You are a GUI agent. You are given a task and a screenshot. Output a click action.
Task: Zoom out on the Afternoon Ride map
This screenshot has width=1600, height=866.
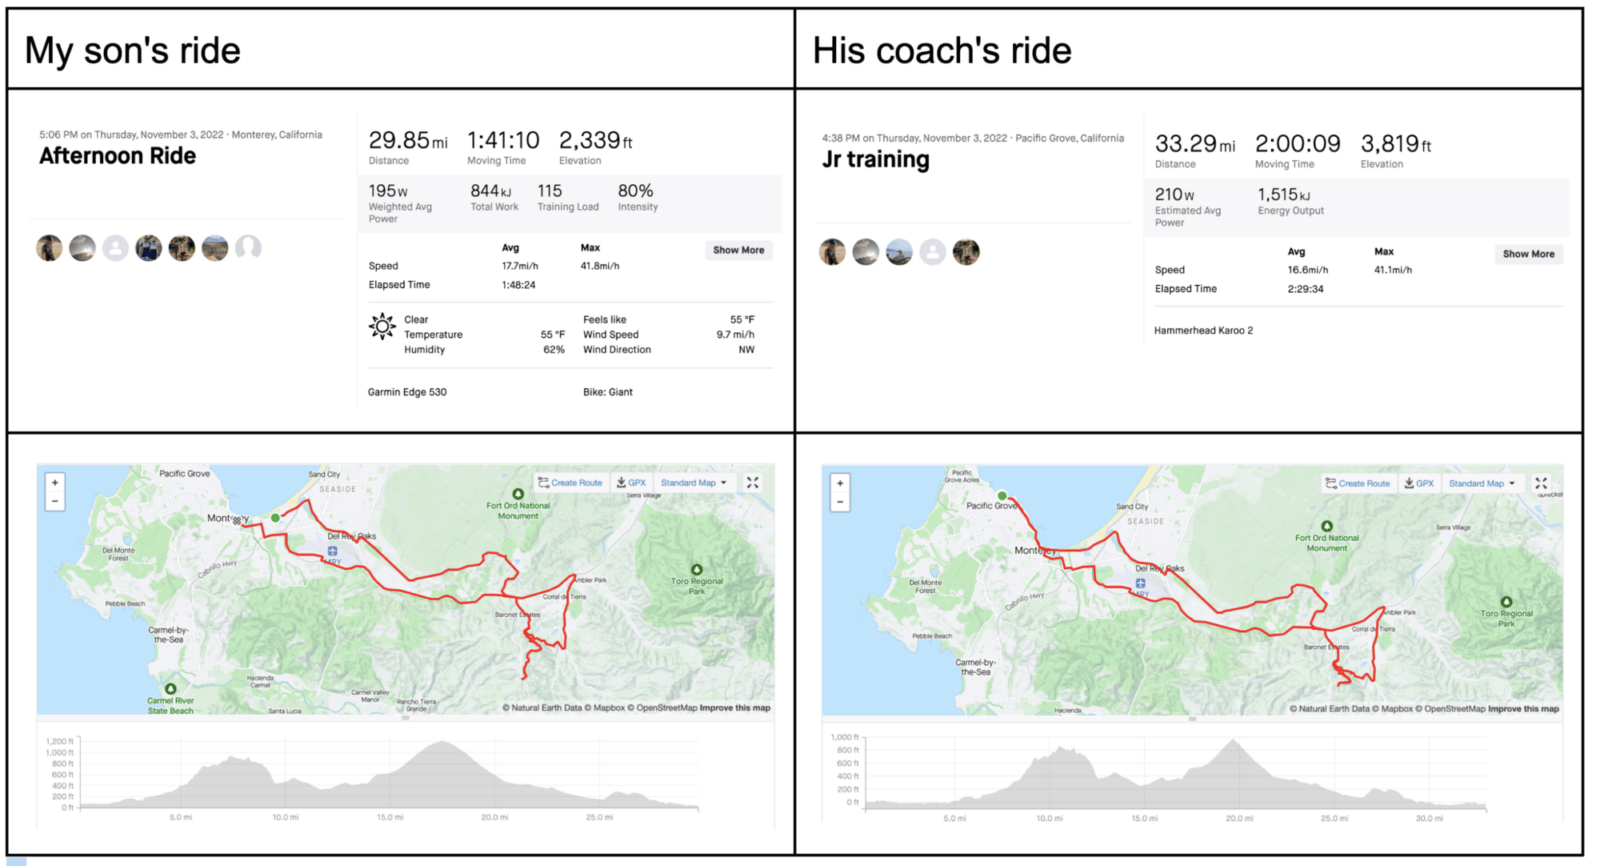pyautogui.click(x=55, y=499)
